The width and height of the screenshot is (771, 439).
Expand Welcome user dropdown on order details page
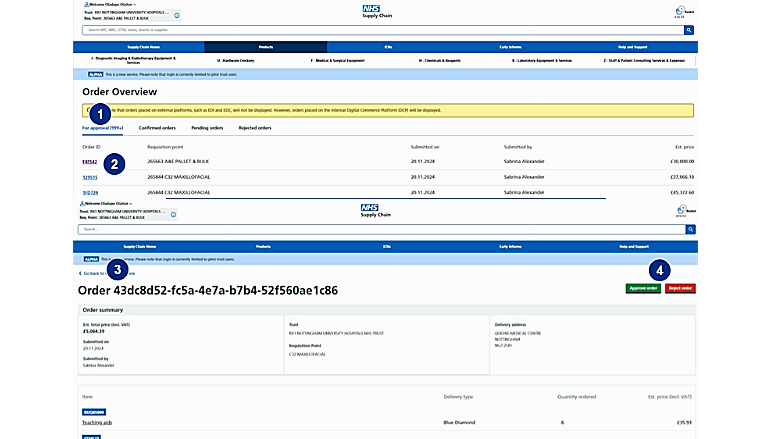(x=106, y=204)
